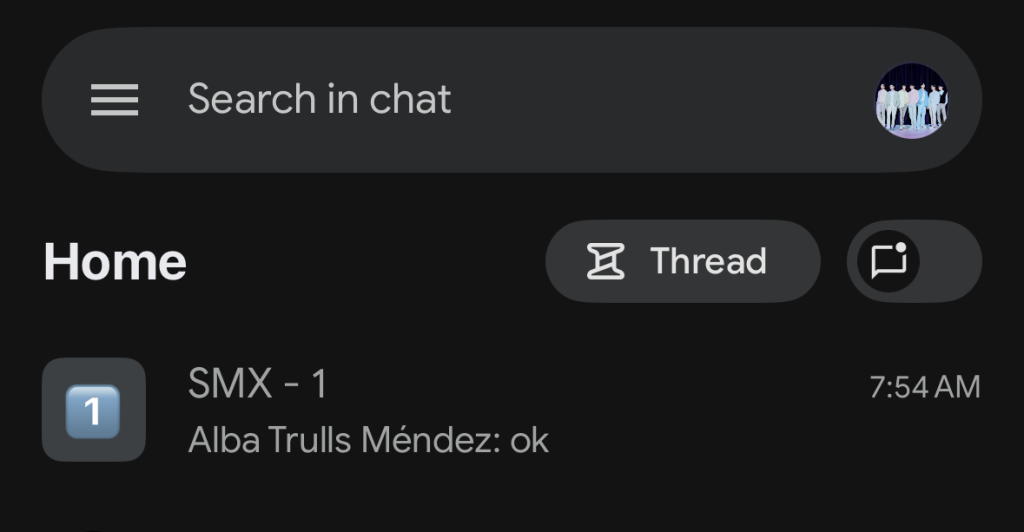Click the right side of unread toggle pill
Image resolution: width=1024 pixels, height=532 pixels.
pyautogui.click(x=950, y=262)
